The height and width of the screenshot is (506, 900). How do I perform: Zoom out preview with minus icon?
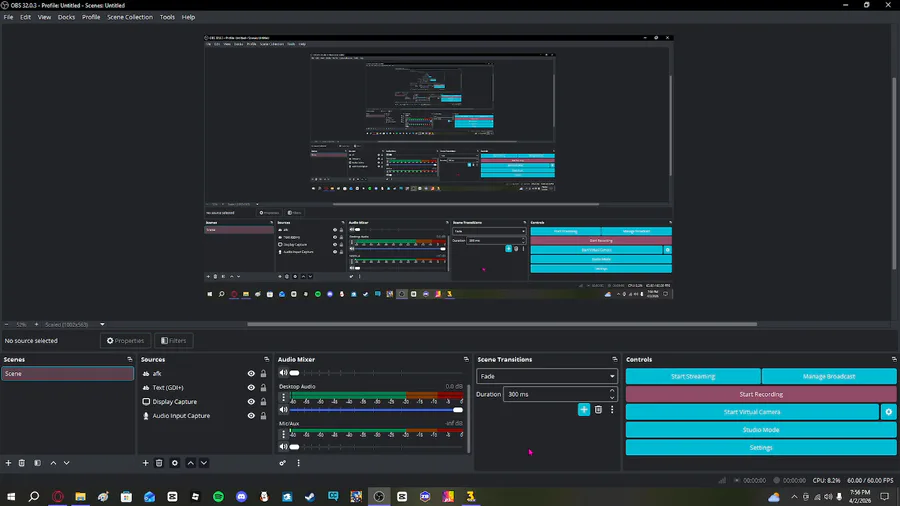(7, 325)
